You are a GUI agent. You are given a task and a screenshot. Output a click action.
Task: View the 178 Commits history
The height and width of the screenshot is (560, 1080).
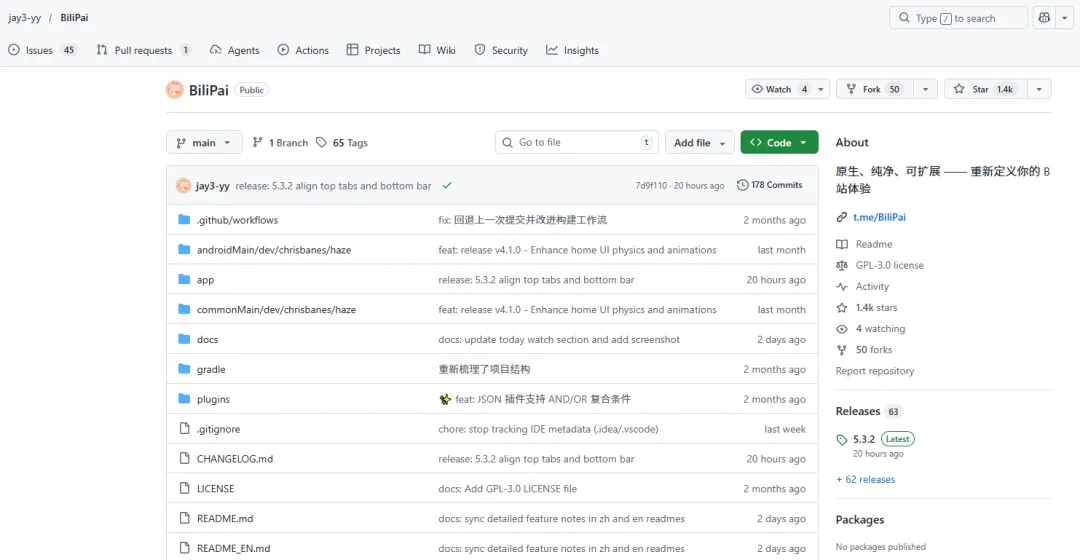click(769, 185)
